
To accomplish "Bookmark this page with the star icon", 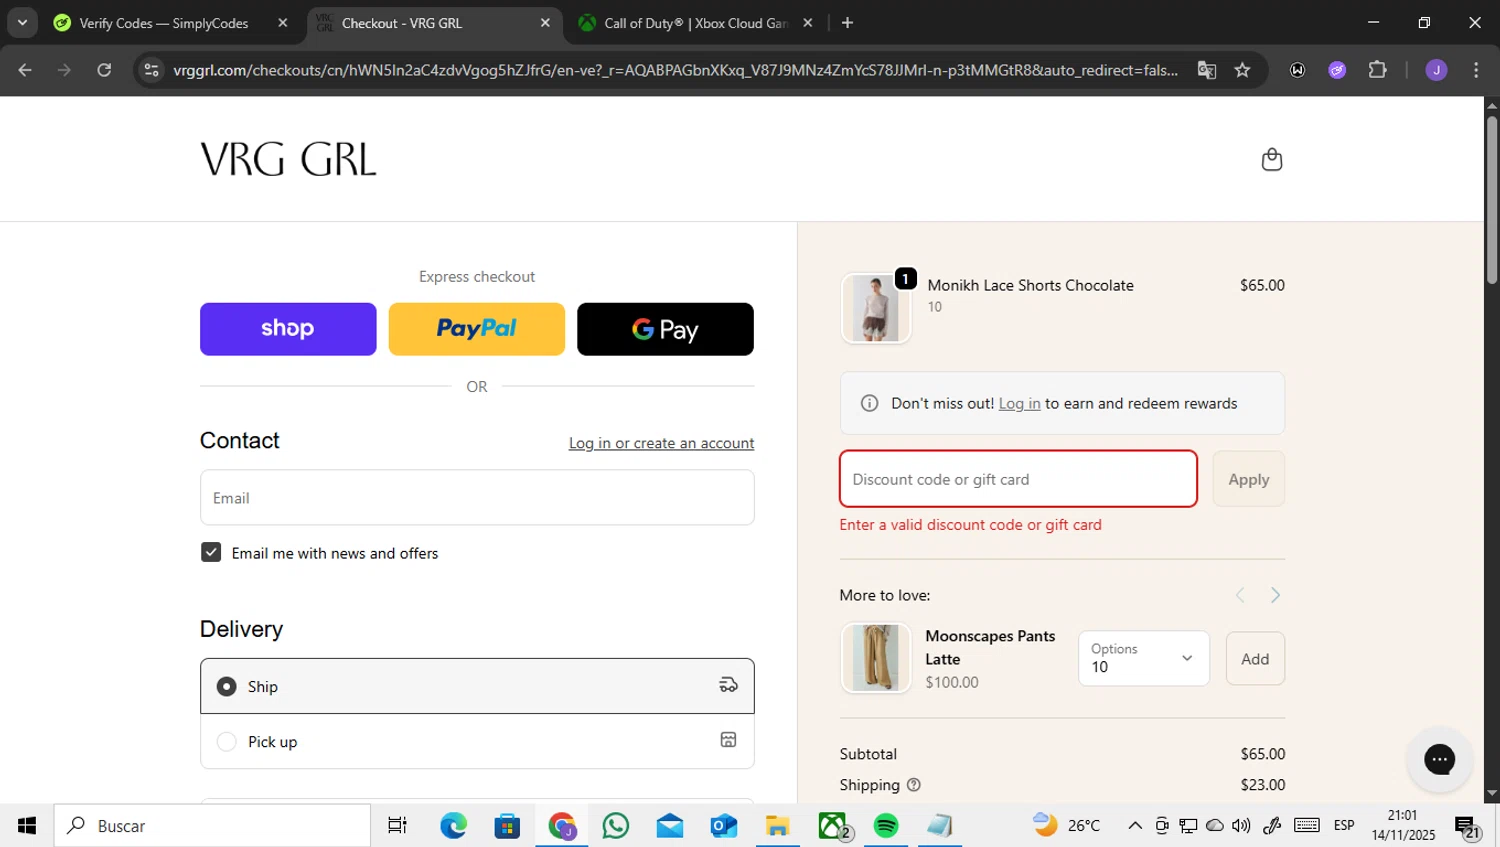I will (x=1242, y=70).
